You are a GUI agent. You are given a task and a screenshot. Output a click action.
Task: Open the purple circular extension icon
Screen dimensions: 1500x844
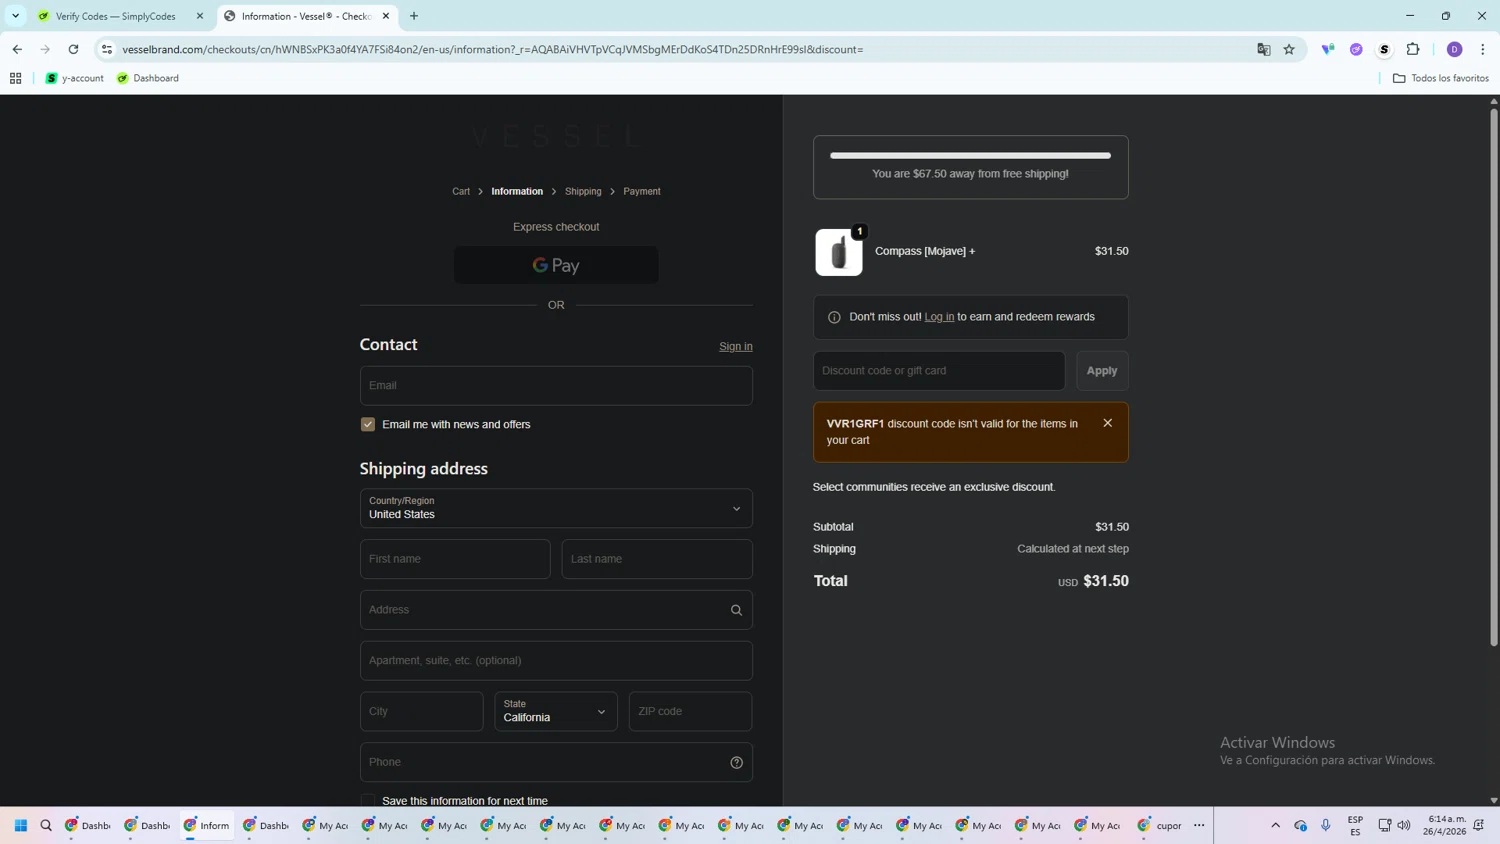1356,49
